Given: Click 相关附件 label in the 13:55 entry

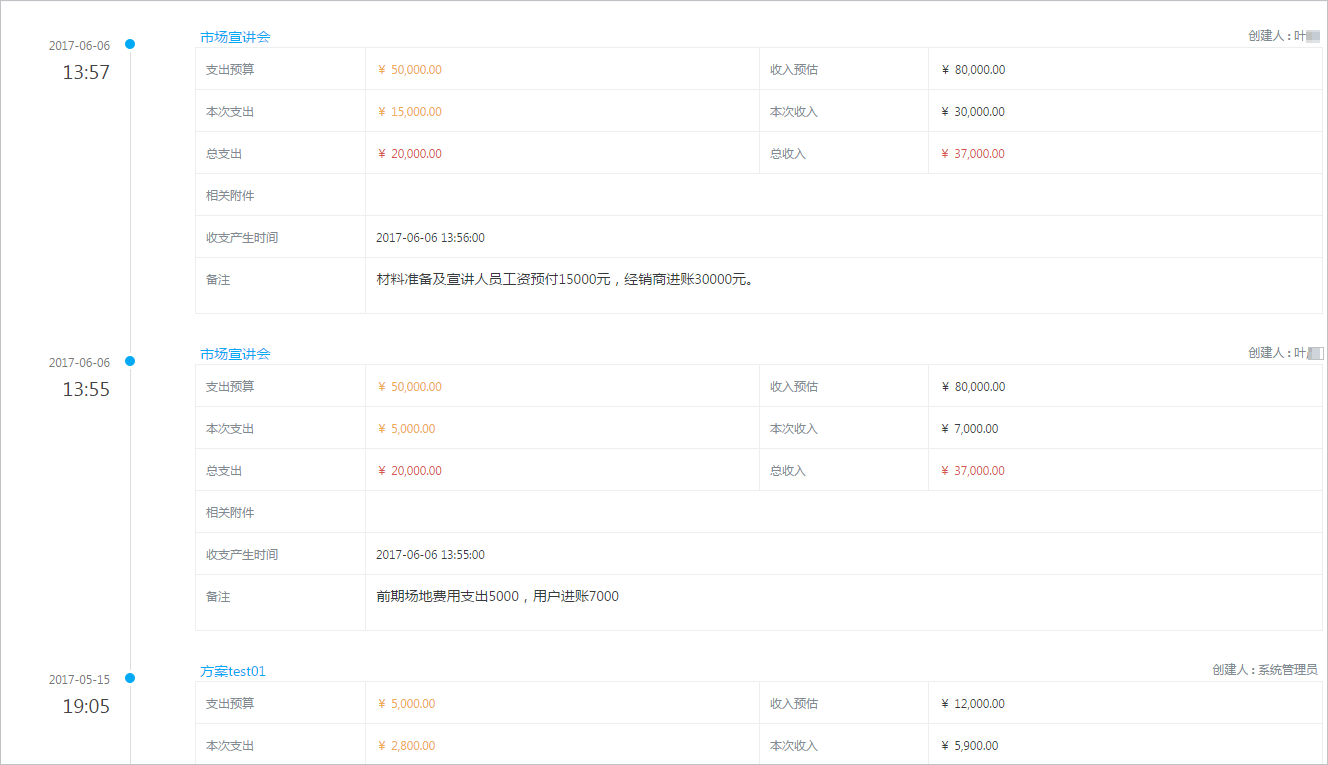Looking at the screenshot, I should [x=230, y=513].
